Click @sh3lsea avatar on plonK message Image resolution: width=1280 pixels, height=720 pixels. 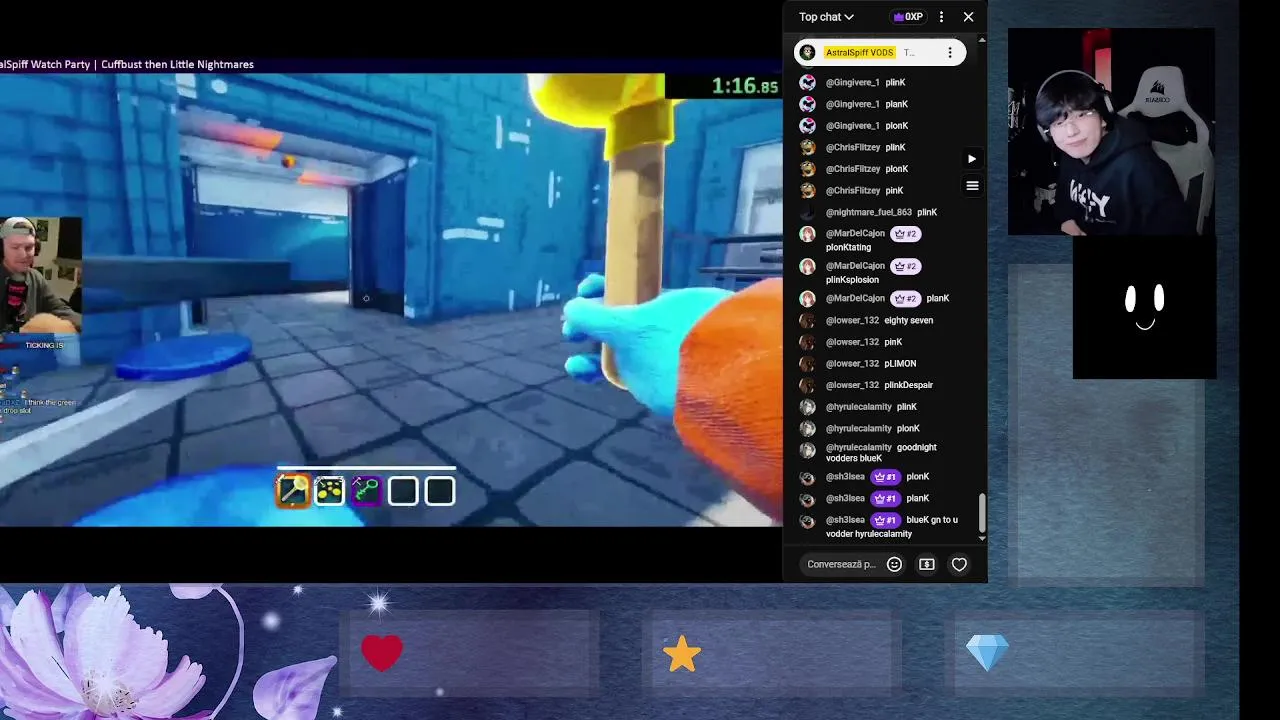[x=807, y=477]
